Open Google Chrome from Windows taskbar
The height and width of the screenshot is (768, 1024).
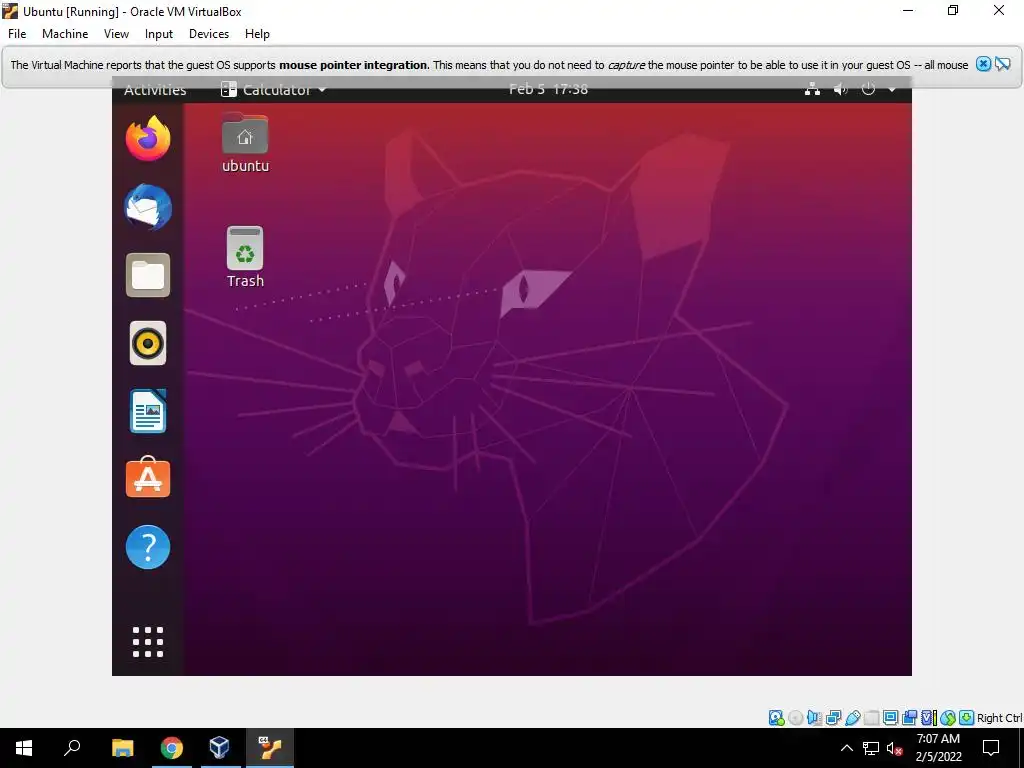(x=172, y=748)
